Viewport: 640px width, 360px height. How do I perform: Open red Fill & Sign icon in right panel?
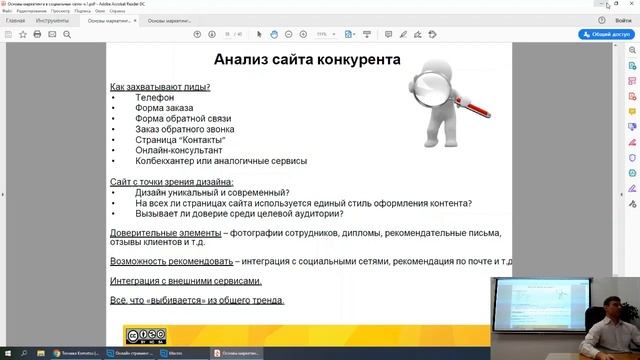(x=632, y=142)
